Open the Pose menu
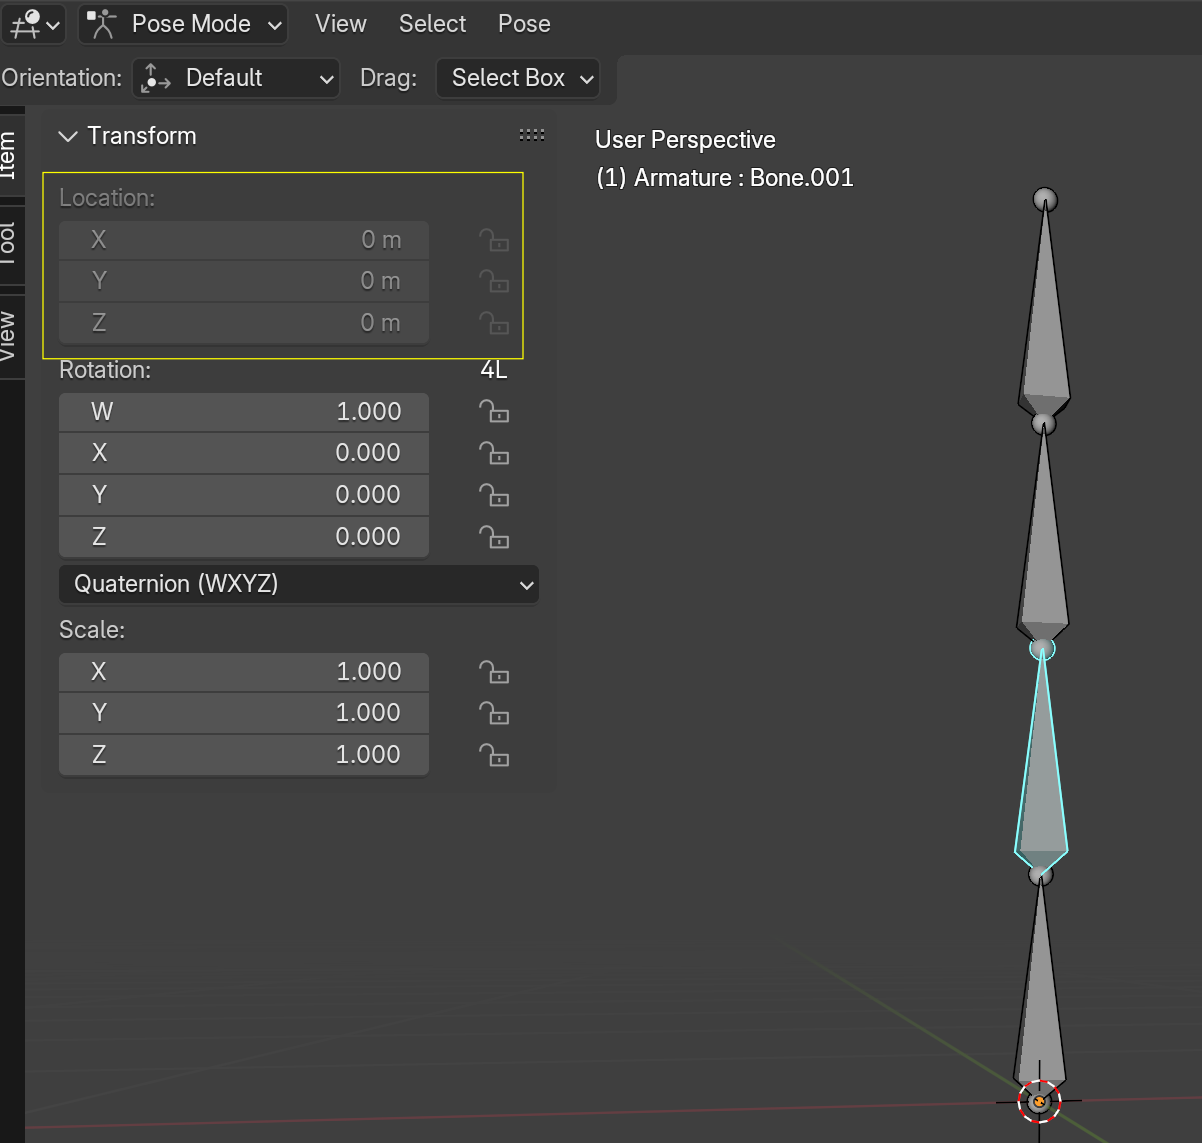Viewport: 1202px width, 1143px height. [x=524, y=23]
